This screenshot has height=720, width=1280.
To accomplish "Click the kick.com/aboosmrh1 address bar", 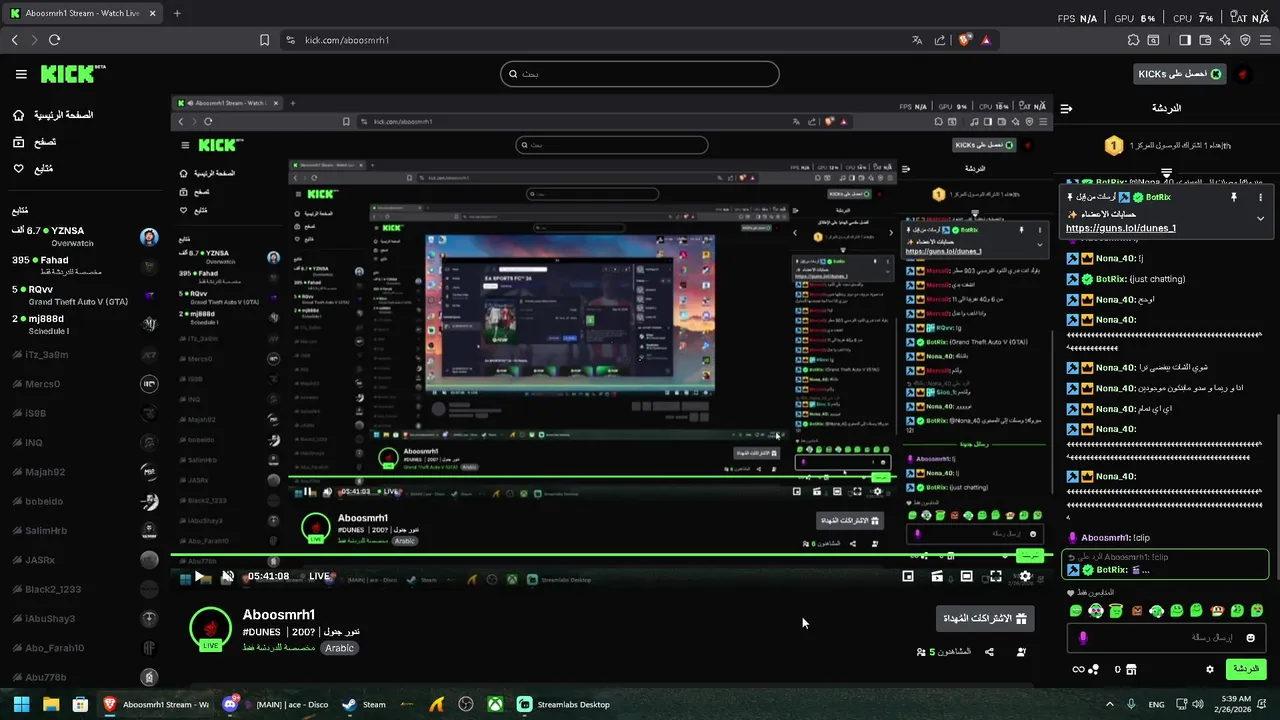I will pos(346,40).
